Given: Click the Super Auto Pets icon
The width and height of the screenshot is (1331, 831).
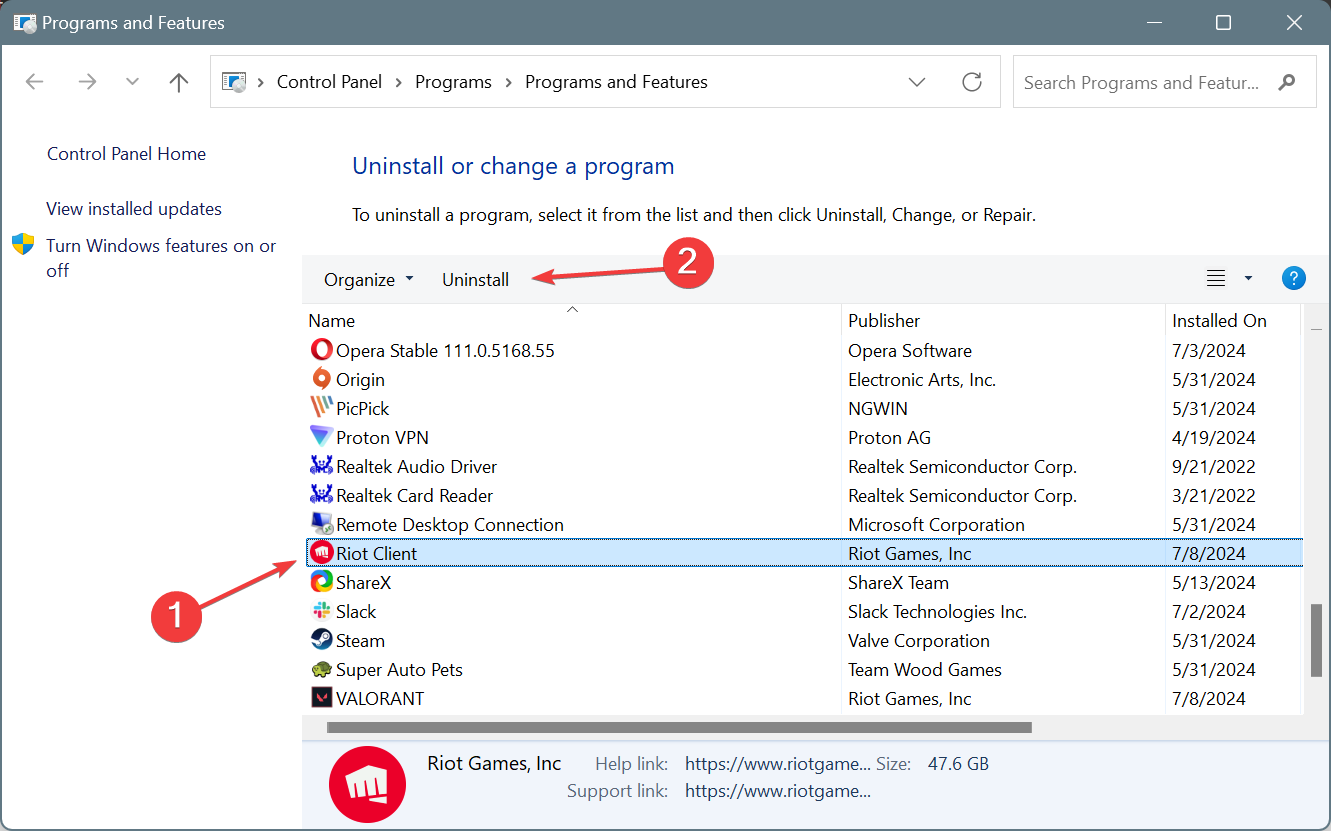Looking at the screenshot, I should coord(321,669).
